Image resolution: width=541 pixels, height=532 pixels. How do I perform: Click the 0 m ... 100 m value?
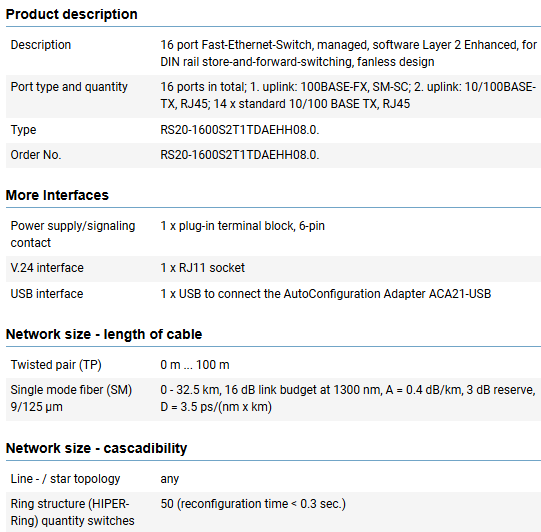tap(195, 365)
